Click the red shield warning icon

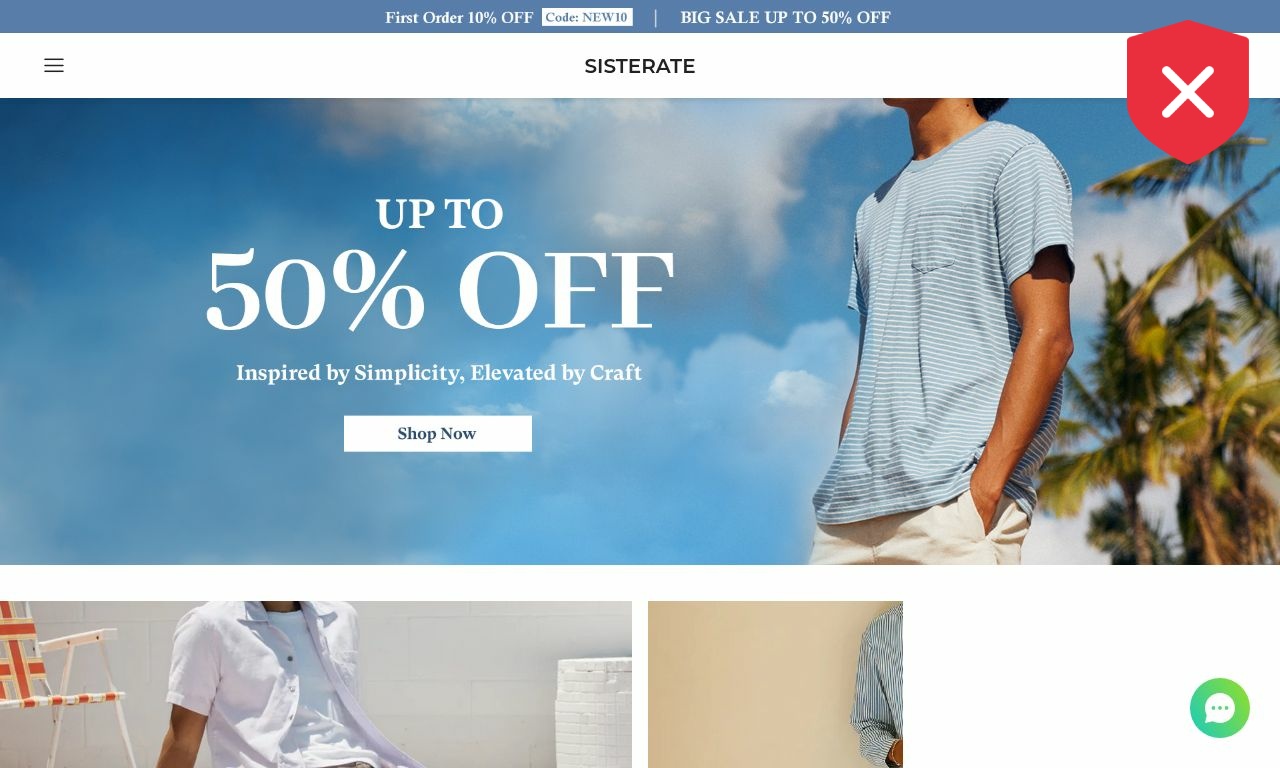click(x=1188, y=92)
